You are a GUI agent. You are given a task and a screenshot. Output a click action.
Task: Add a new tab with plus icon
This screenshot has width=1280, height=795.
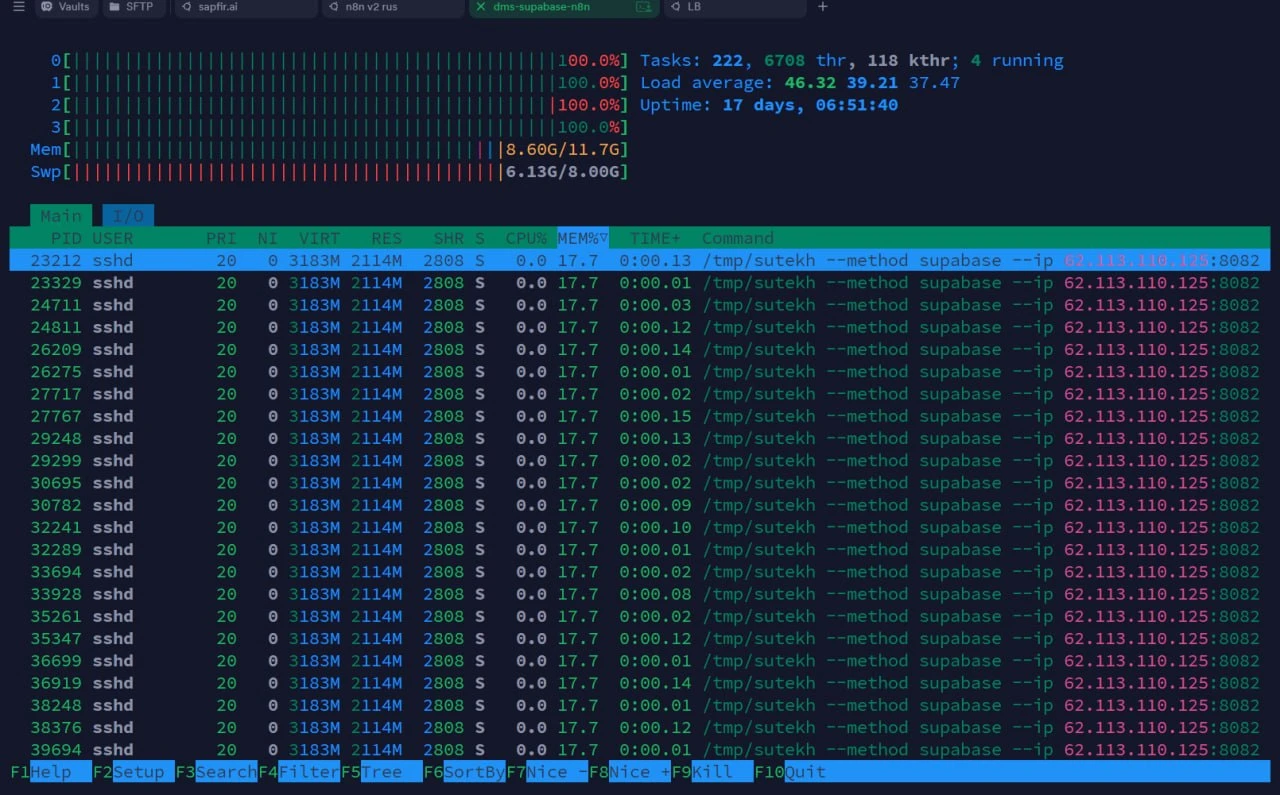click(x=823, y=7)
